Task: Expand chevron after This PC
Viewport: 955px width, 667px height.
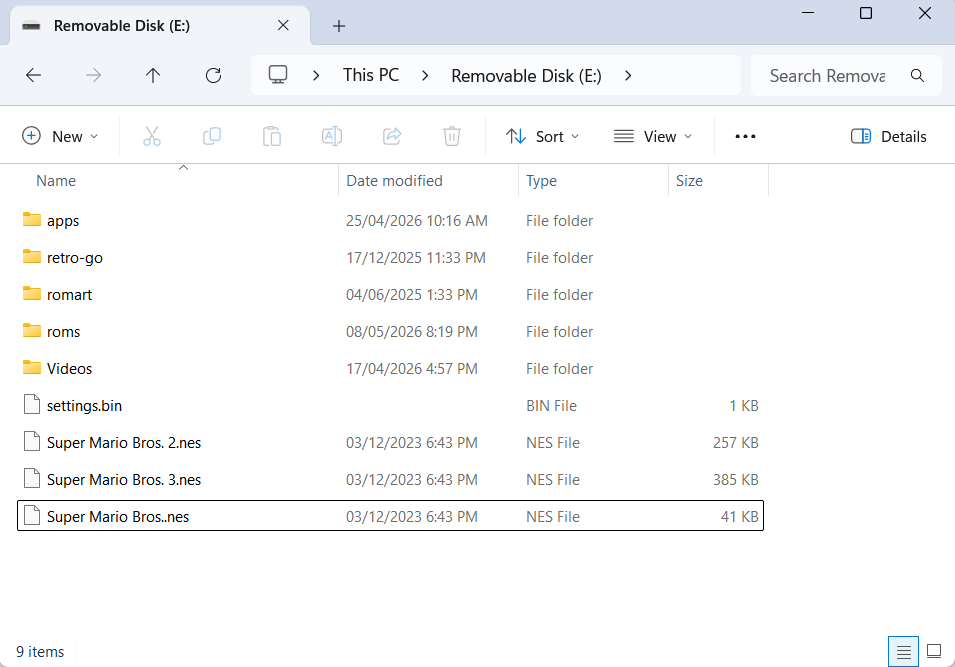Action: point(425,76)
